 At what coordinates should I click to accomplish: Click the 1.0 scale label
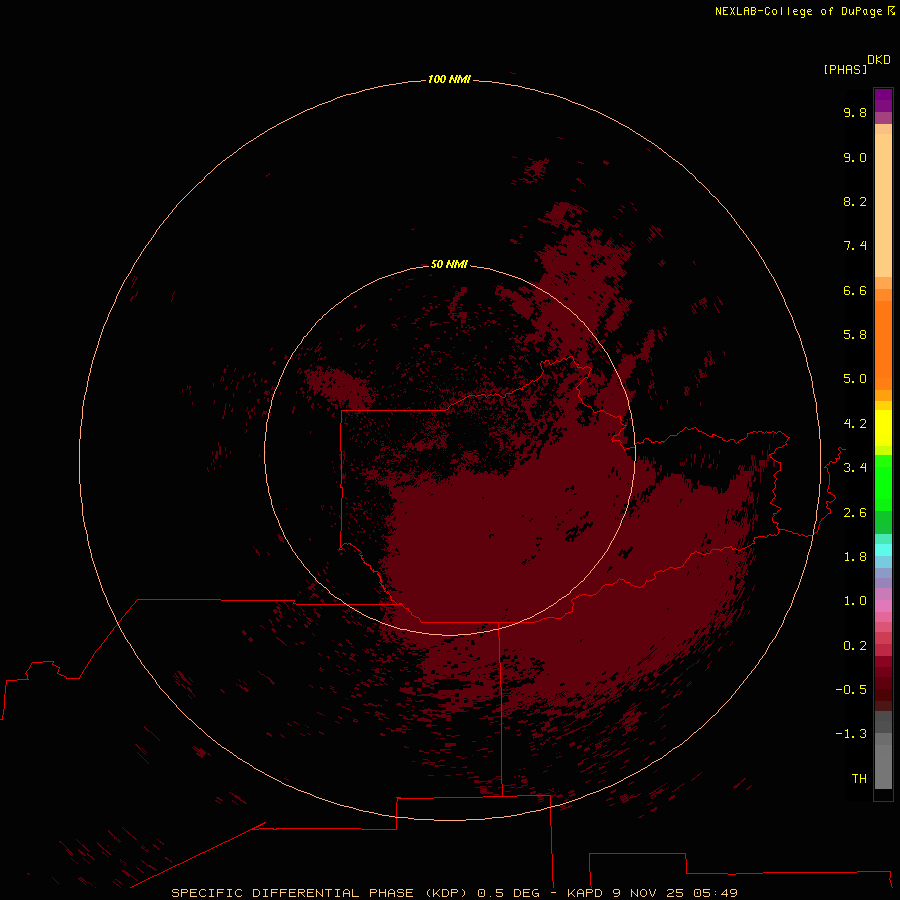(x=855, y=601)
